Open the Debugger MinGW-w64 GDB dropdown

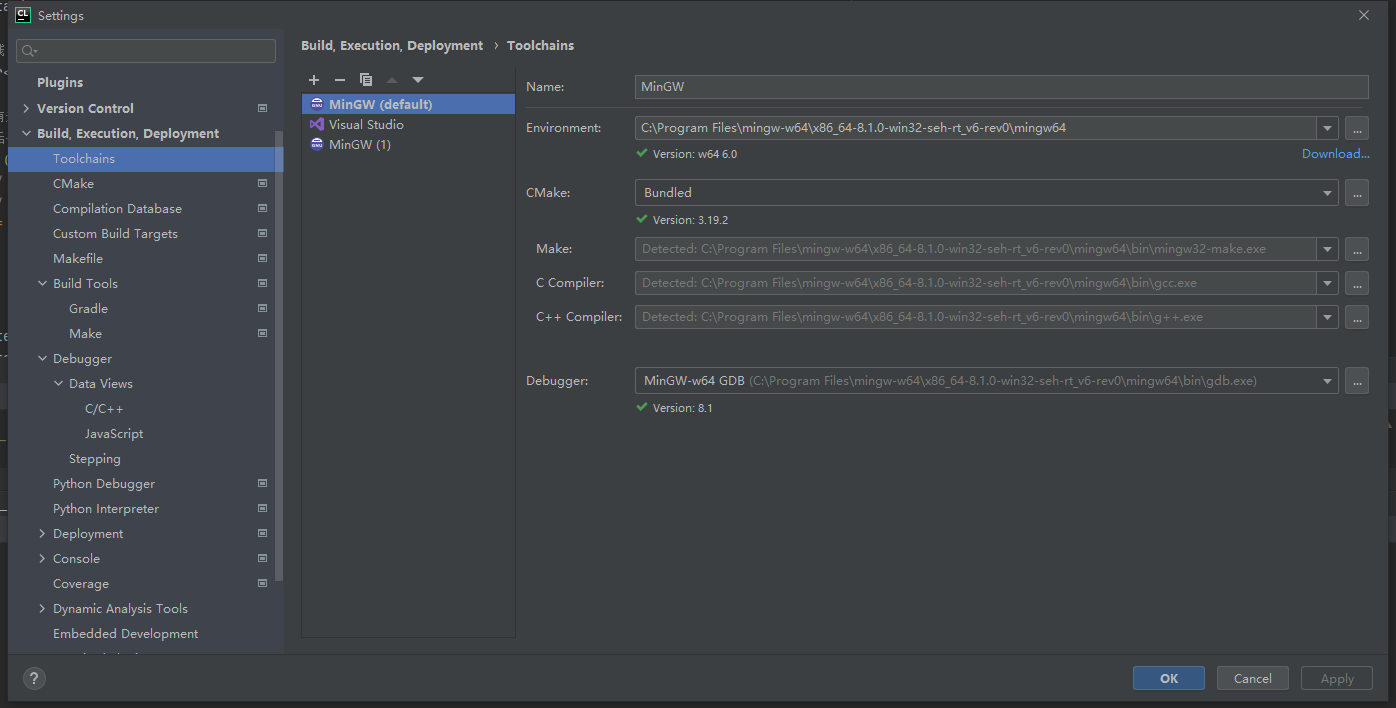pyautogui.click(x=1327, y=381)
